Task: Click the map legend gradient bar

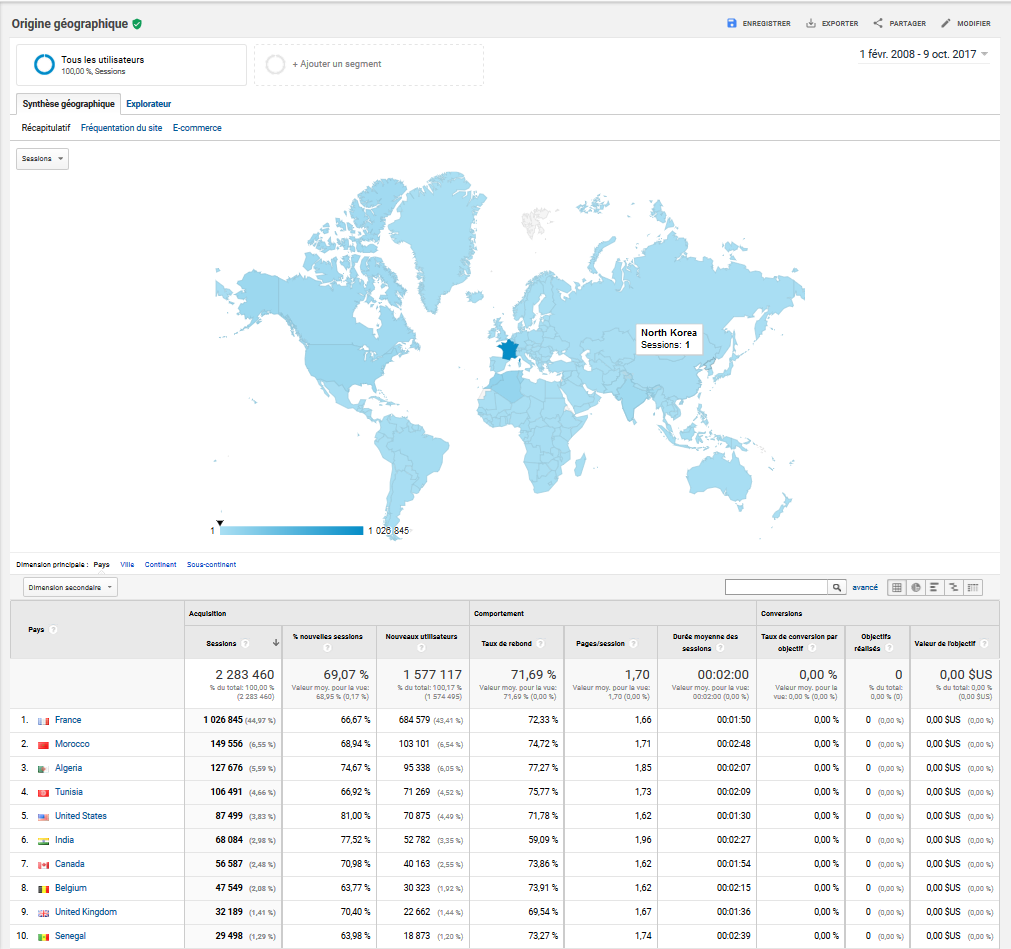Action: pos(291,530)
